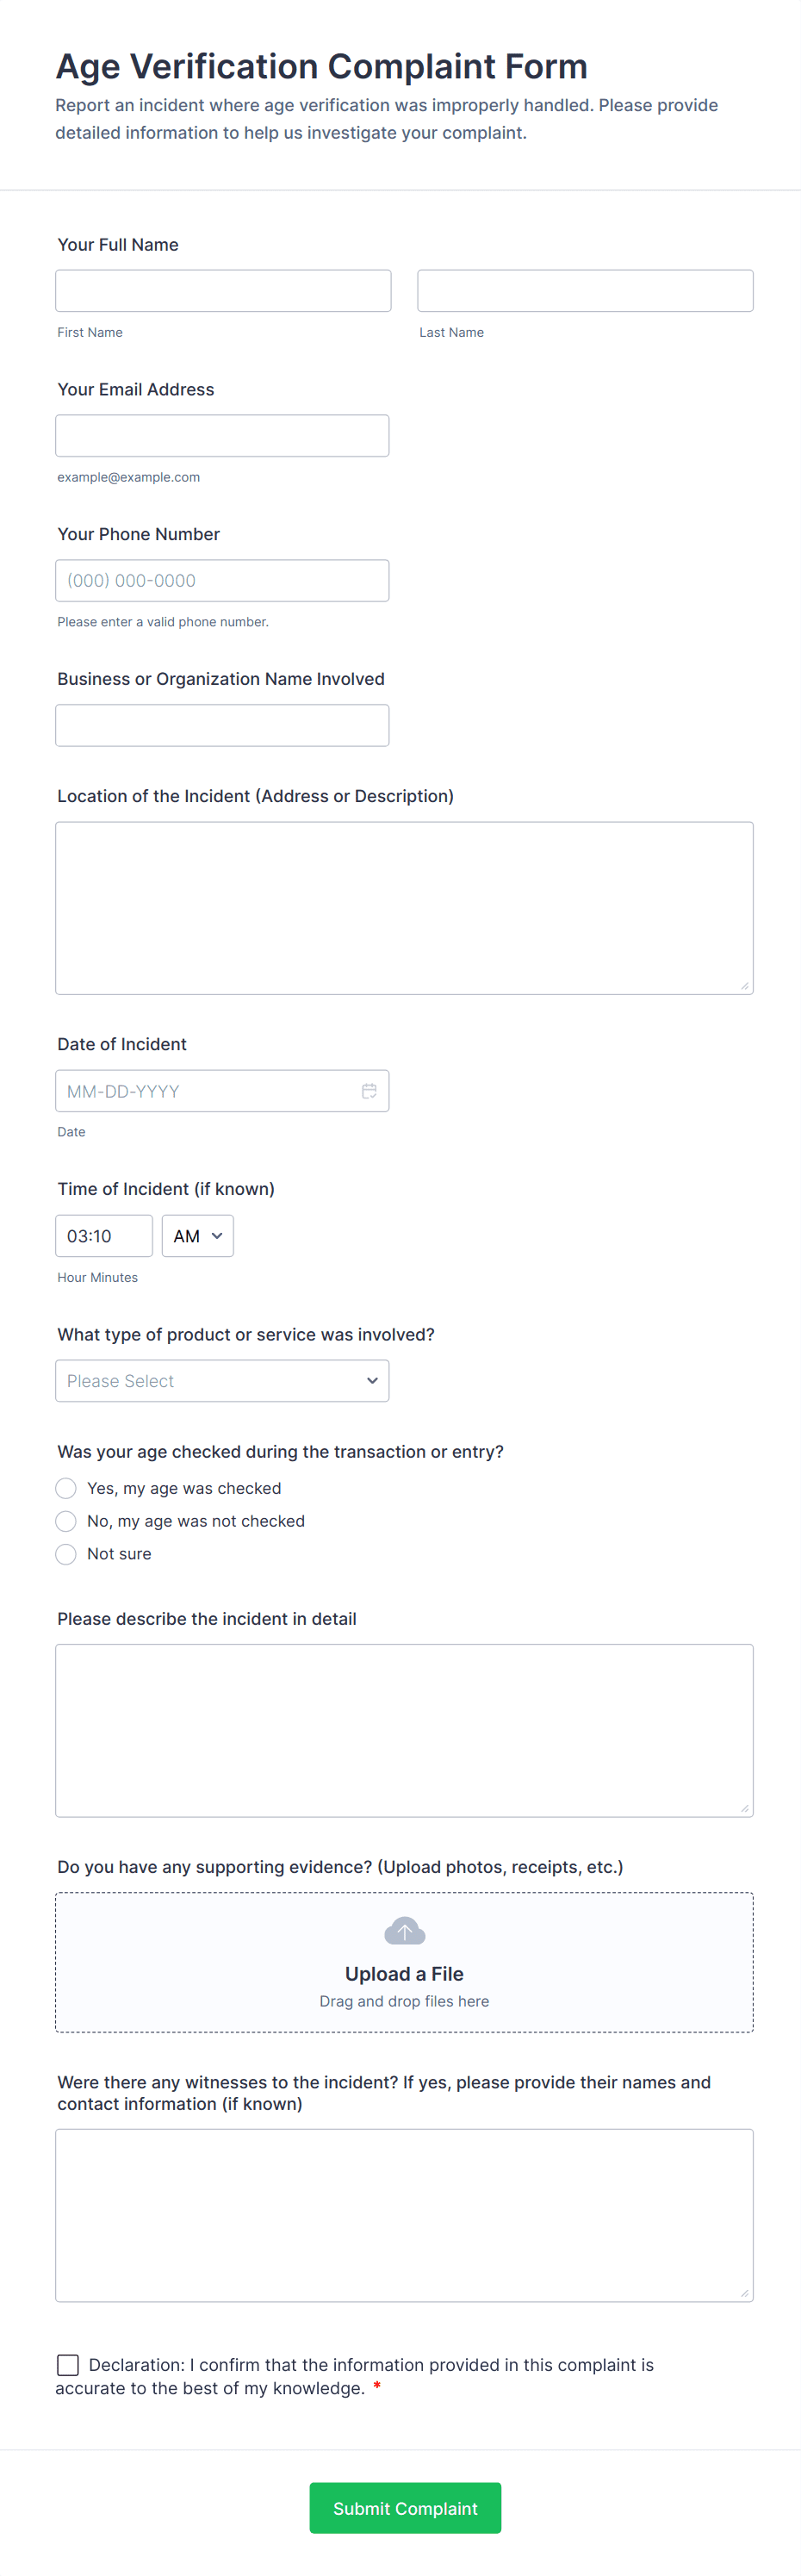Click the cloud upload icon
The height and width of the screenshot is (2576, 801).
[404, 1930]
